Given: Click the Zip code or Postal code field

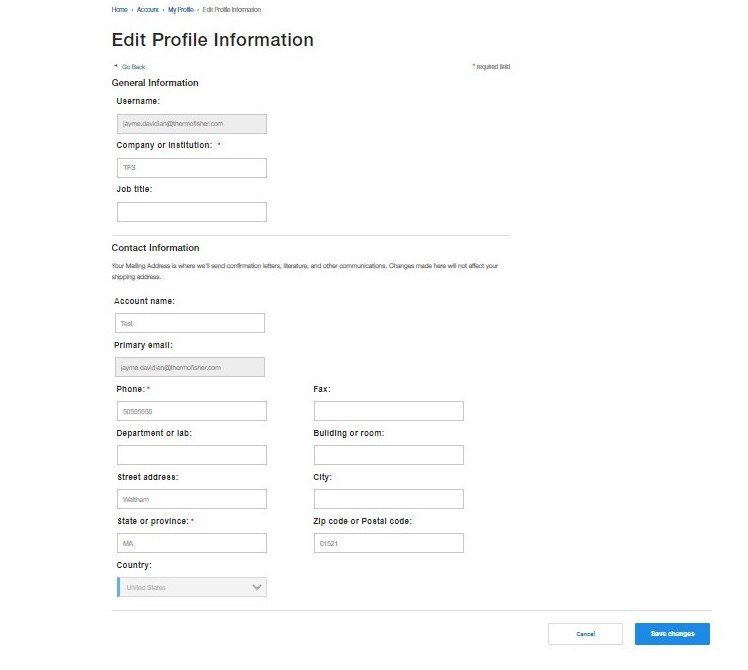Looking at the screenshot, I should coord(389,543).
